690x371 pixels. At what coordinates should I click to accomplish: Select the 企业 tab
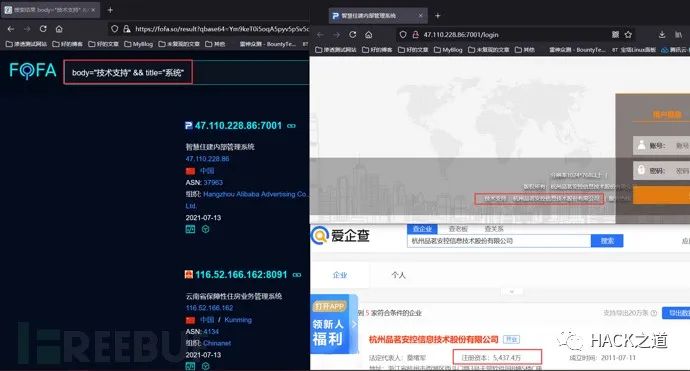340,275
